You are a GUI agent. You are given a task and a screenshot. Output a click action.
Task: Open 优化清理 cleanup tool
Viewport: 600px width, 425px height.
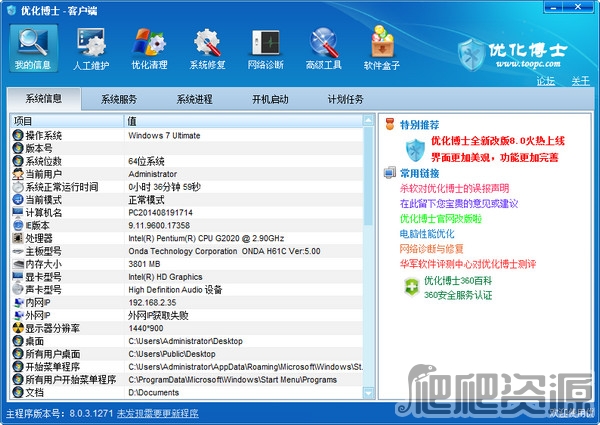(x=150, y=48)
